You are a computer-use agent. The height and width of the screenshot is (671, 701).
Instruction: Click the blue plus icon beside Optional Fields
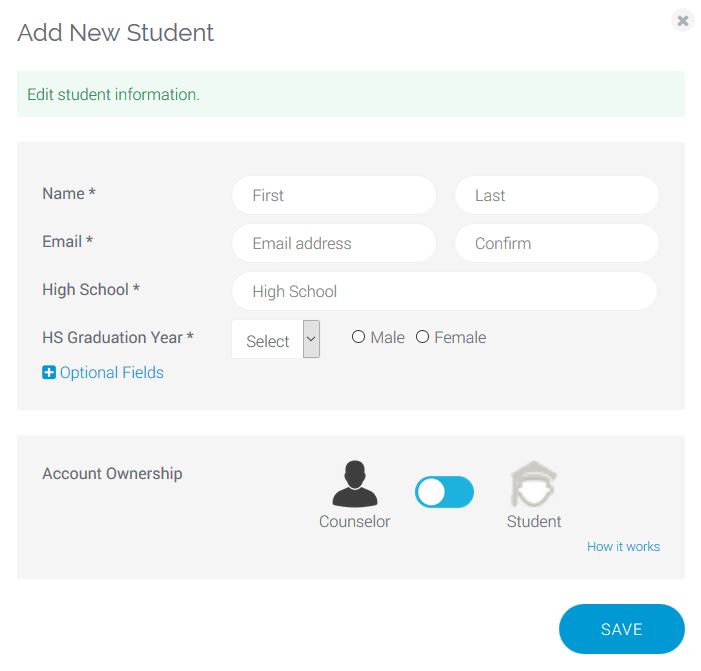[49, 372]
